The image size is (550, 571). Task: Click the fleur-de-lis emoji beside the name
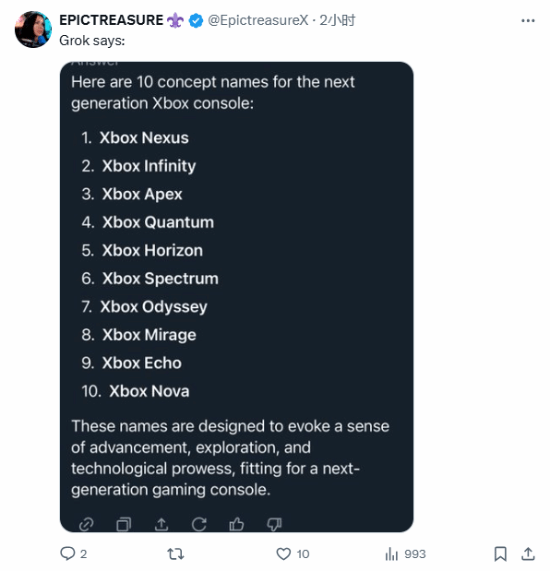176,20
